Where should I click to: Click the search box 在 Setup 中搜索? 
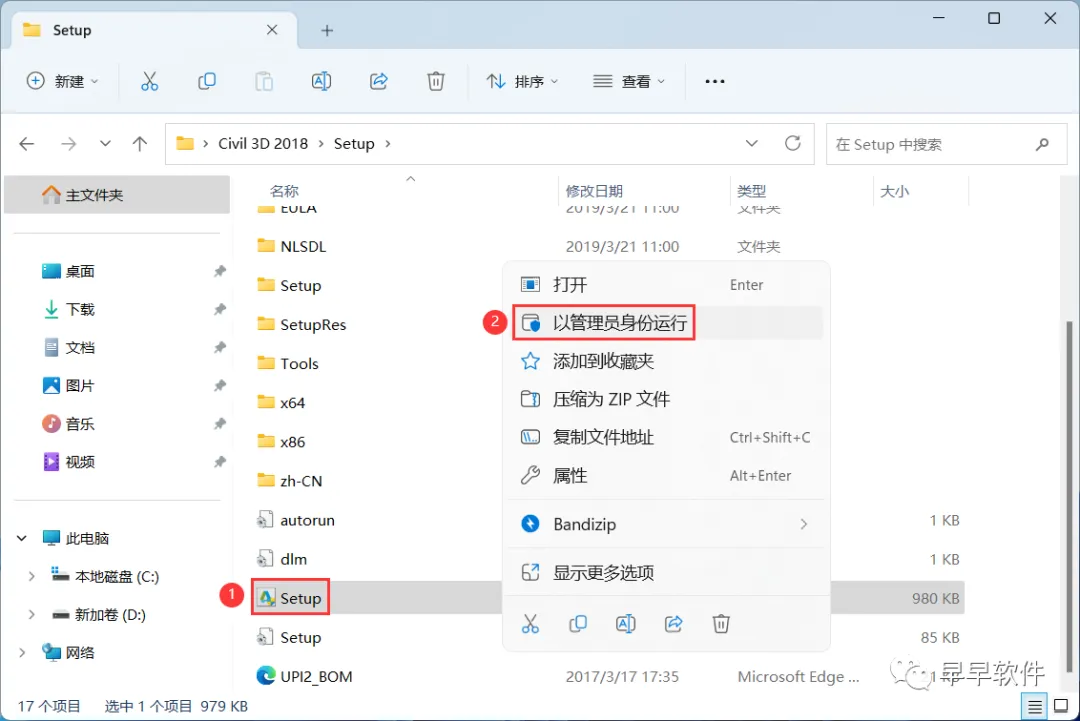[946, 144]
